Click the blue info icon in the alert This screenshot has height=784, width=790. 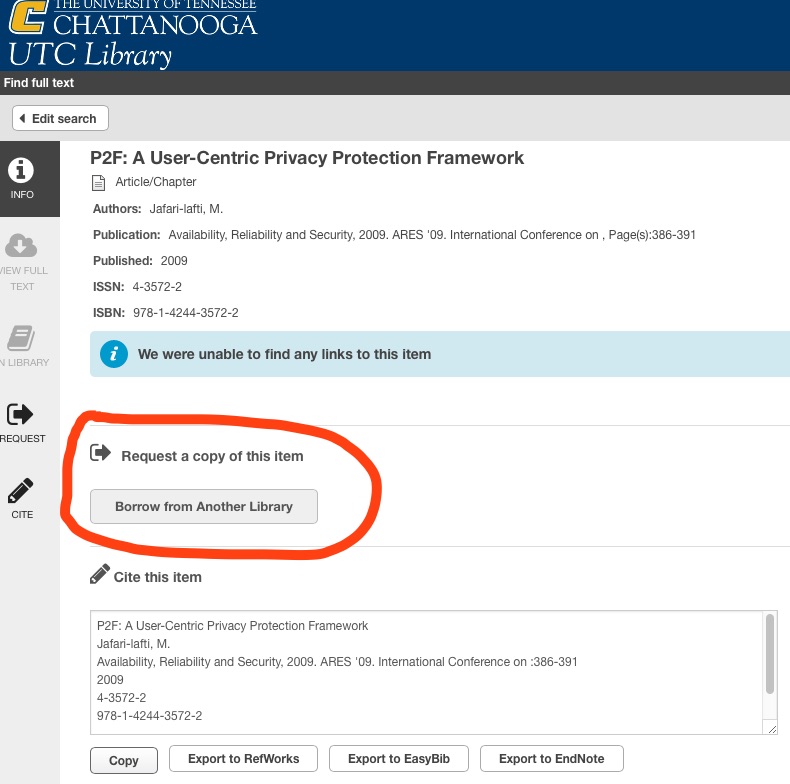point(115,354)
